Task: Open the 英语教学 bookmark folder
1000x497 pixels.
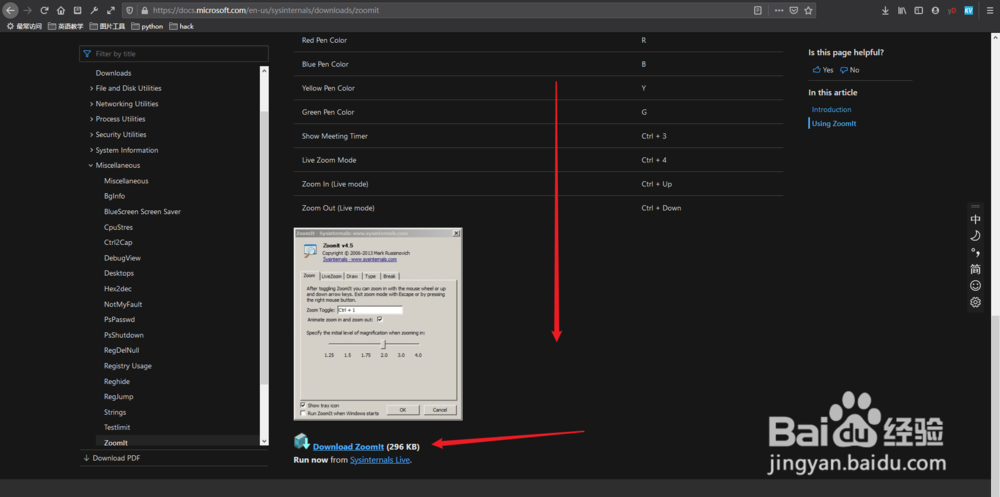Action: coord(66,27)
